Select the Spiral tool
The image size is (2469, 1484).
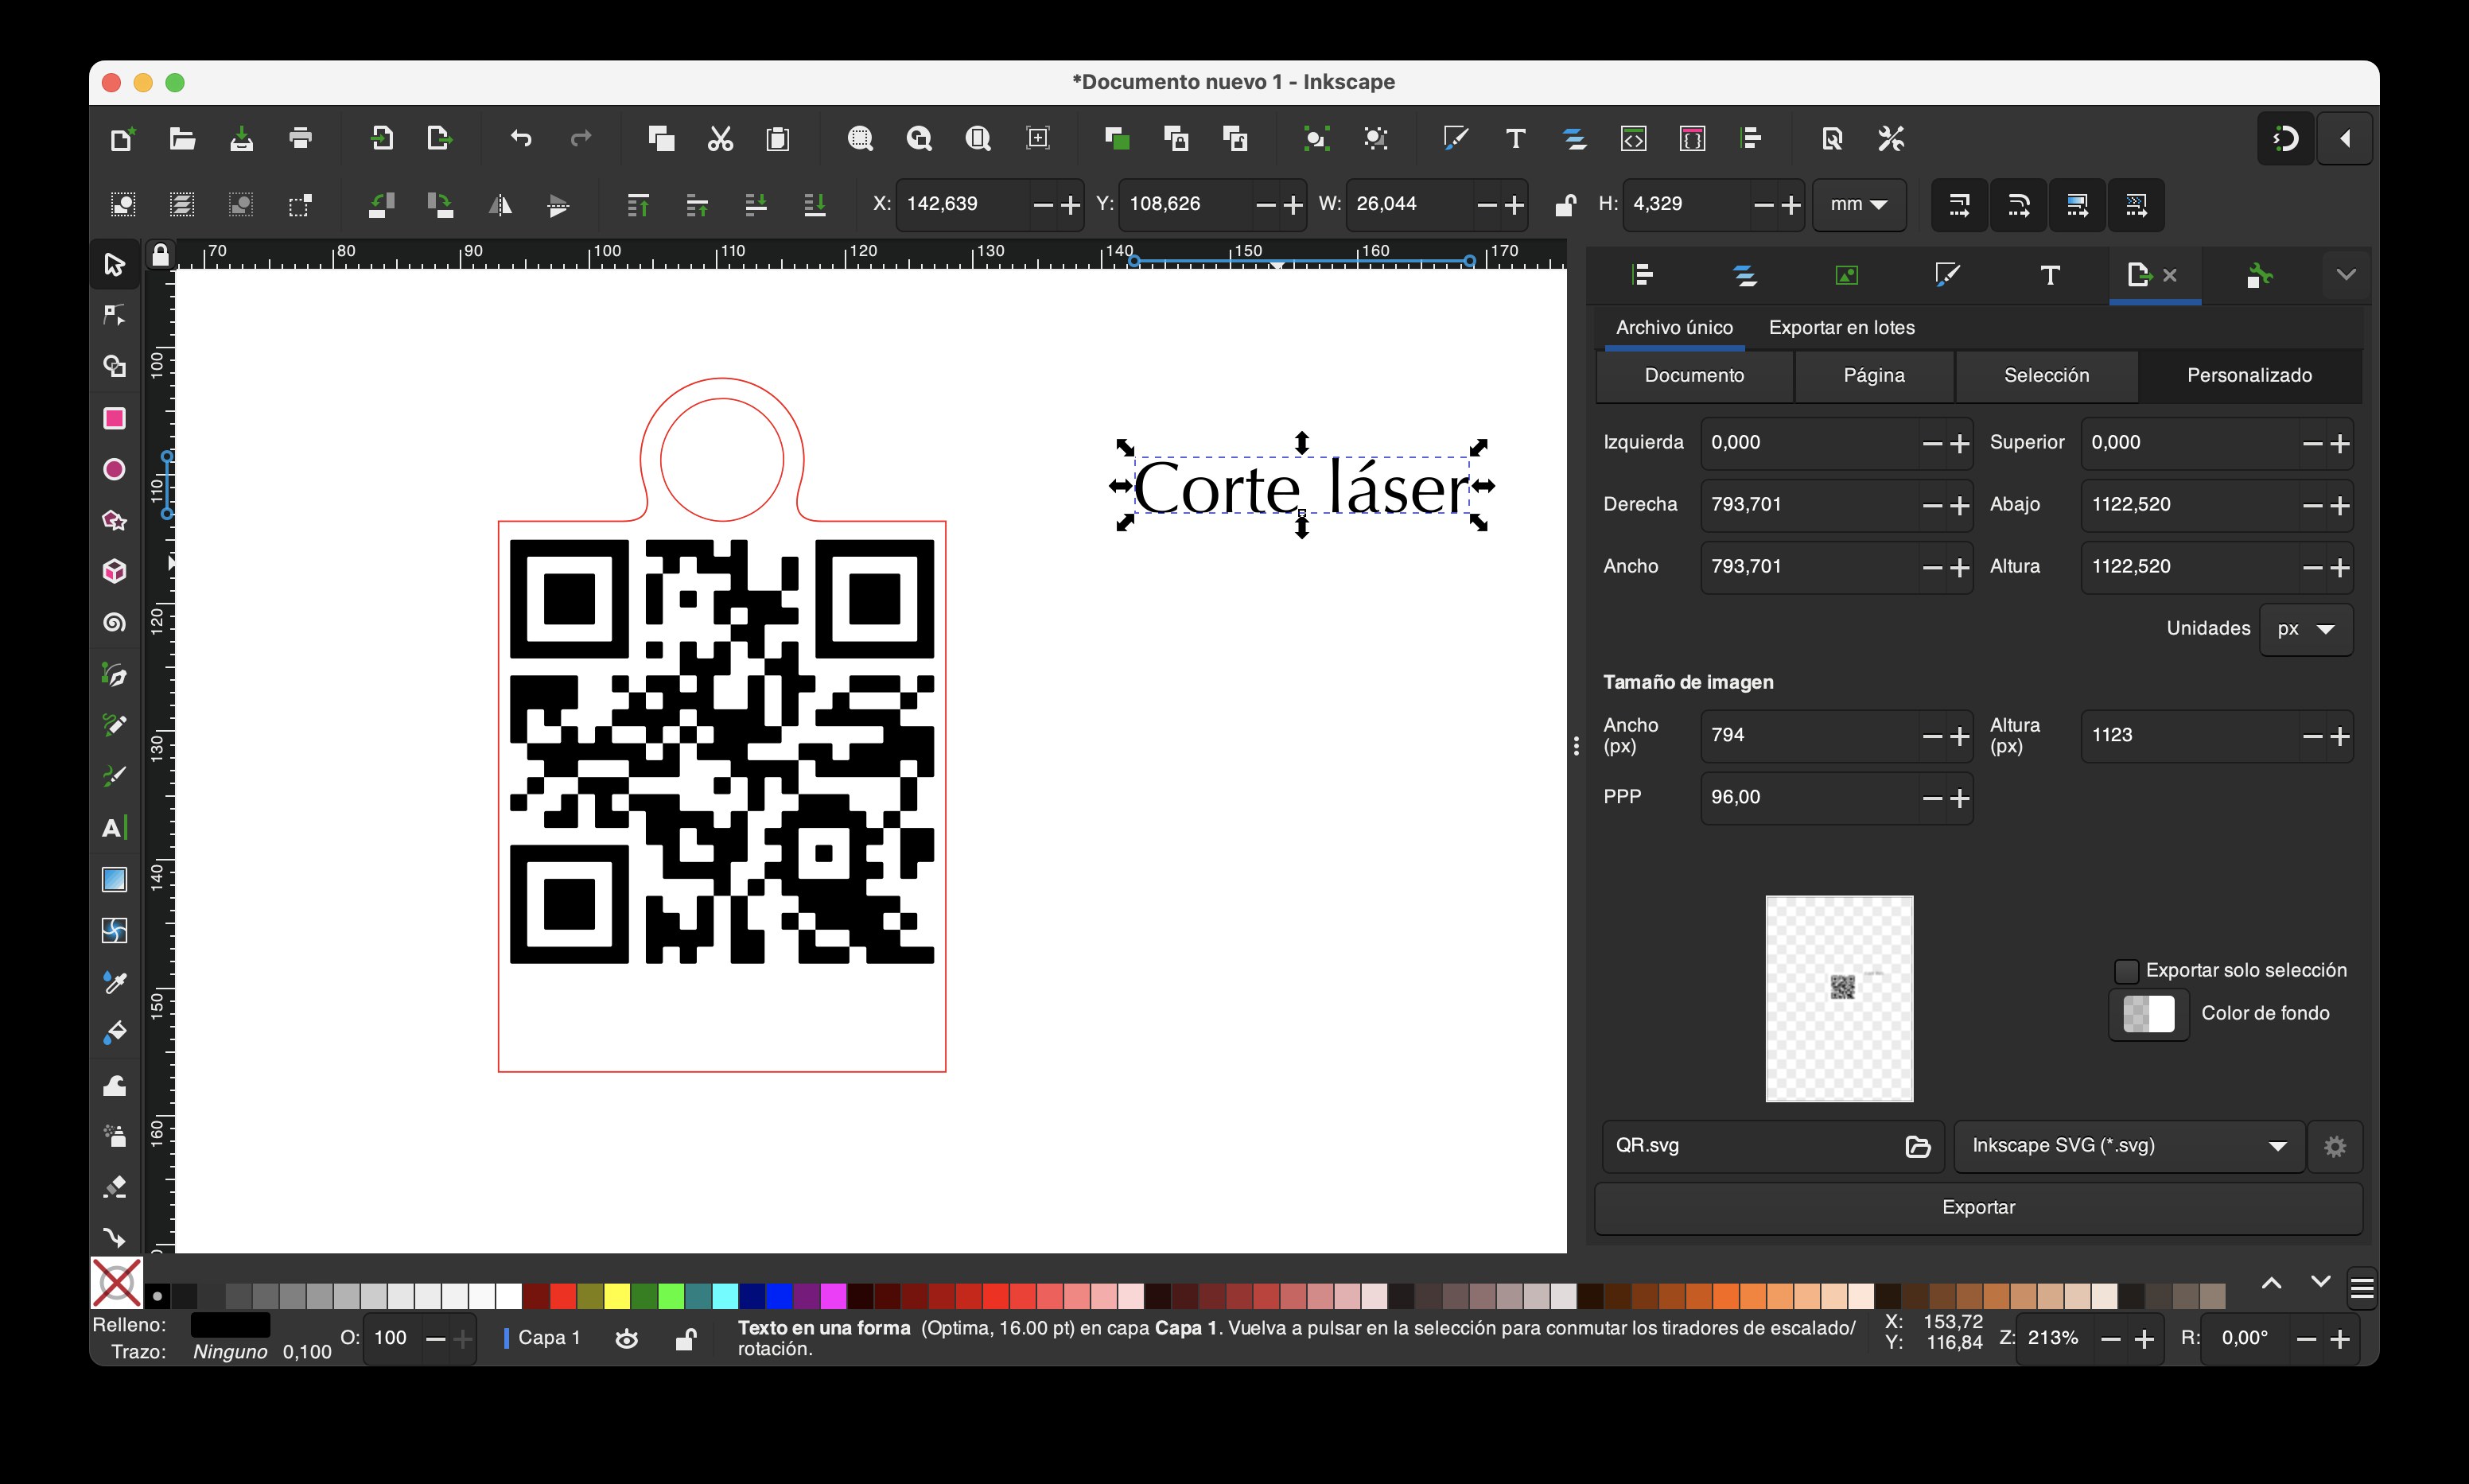[x=114, y=623]
